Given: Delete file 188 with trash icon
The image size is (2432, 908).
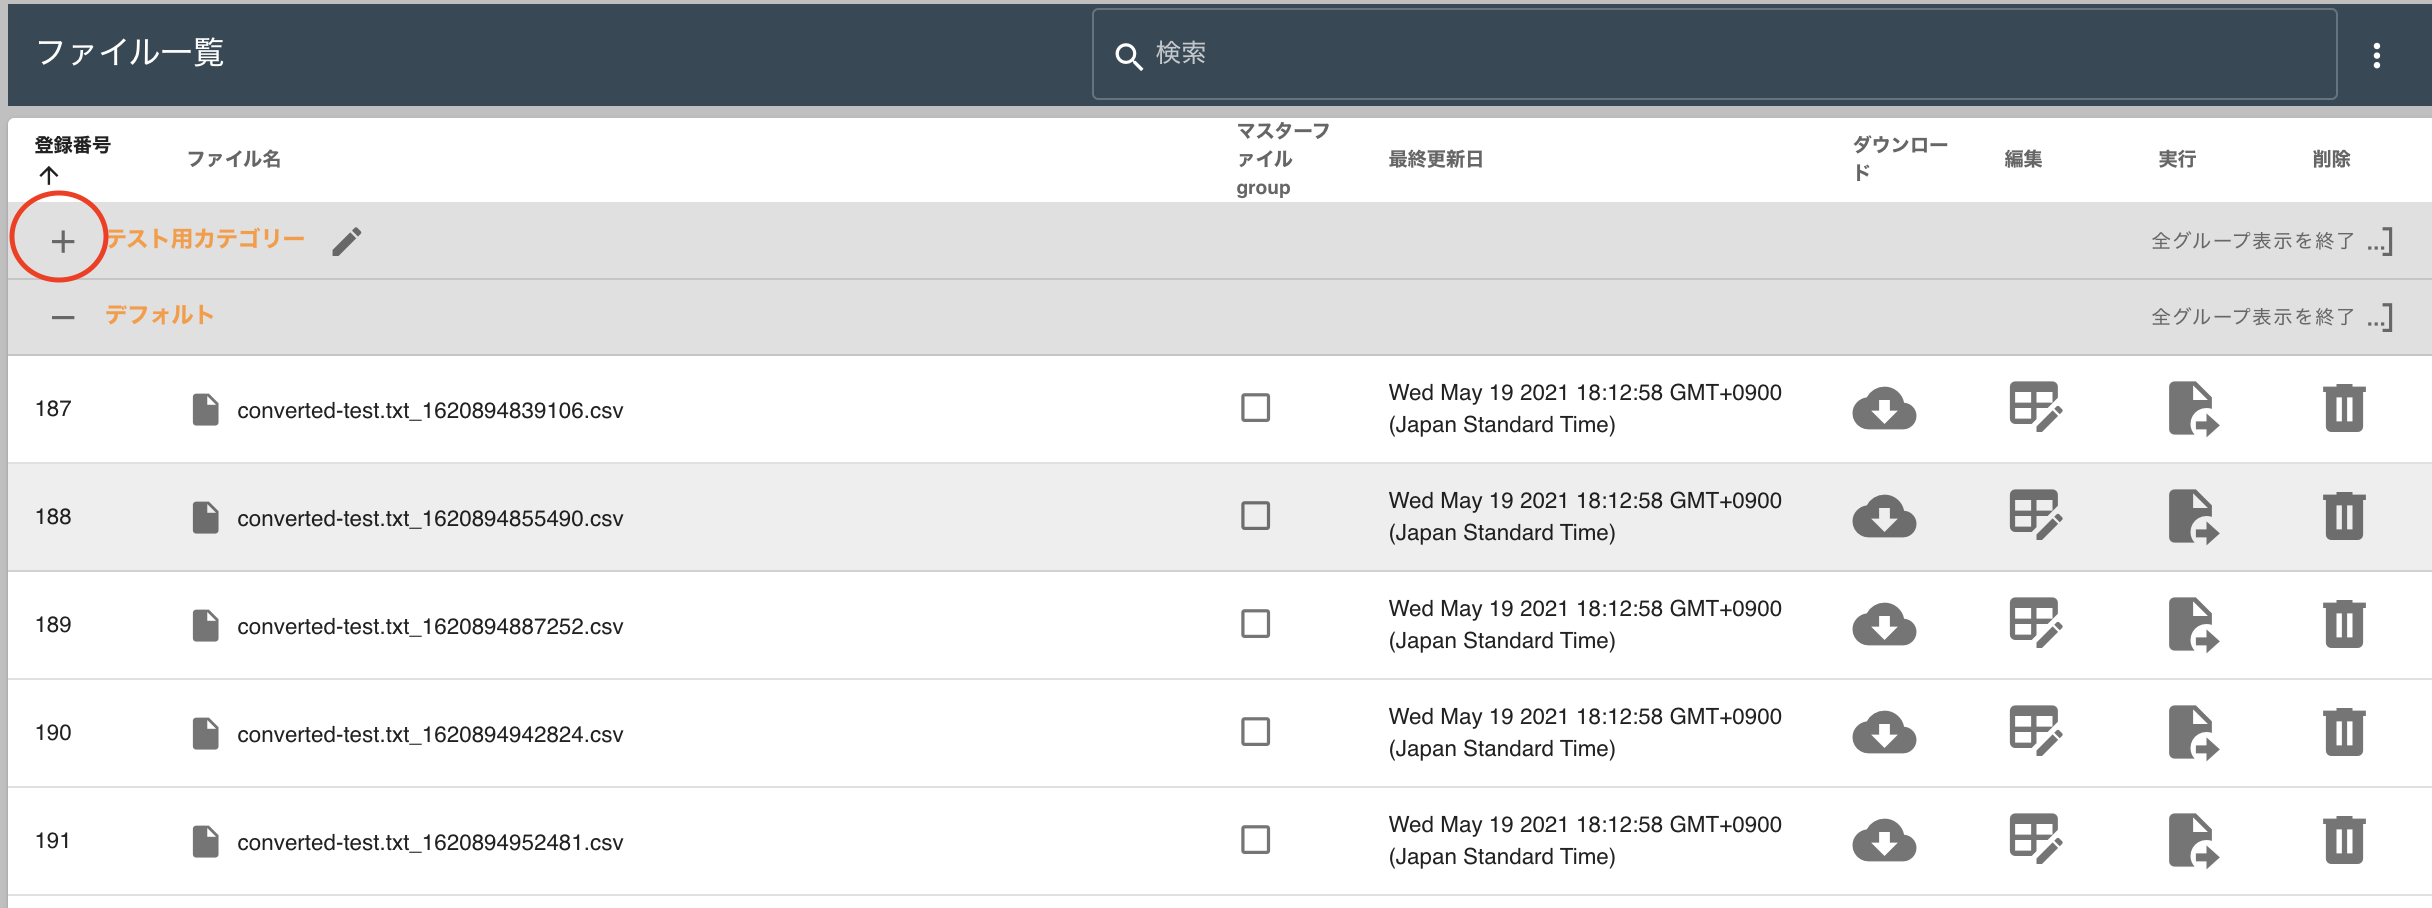Looking at the screenshot, I should [x=2344, y=516].
